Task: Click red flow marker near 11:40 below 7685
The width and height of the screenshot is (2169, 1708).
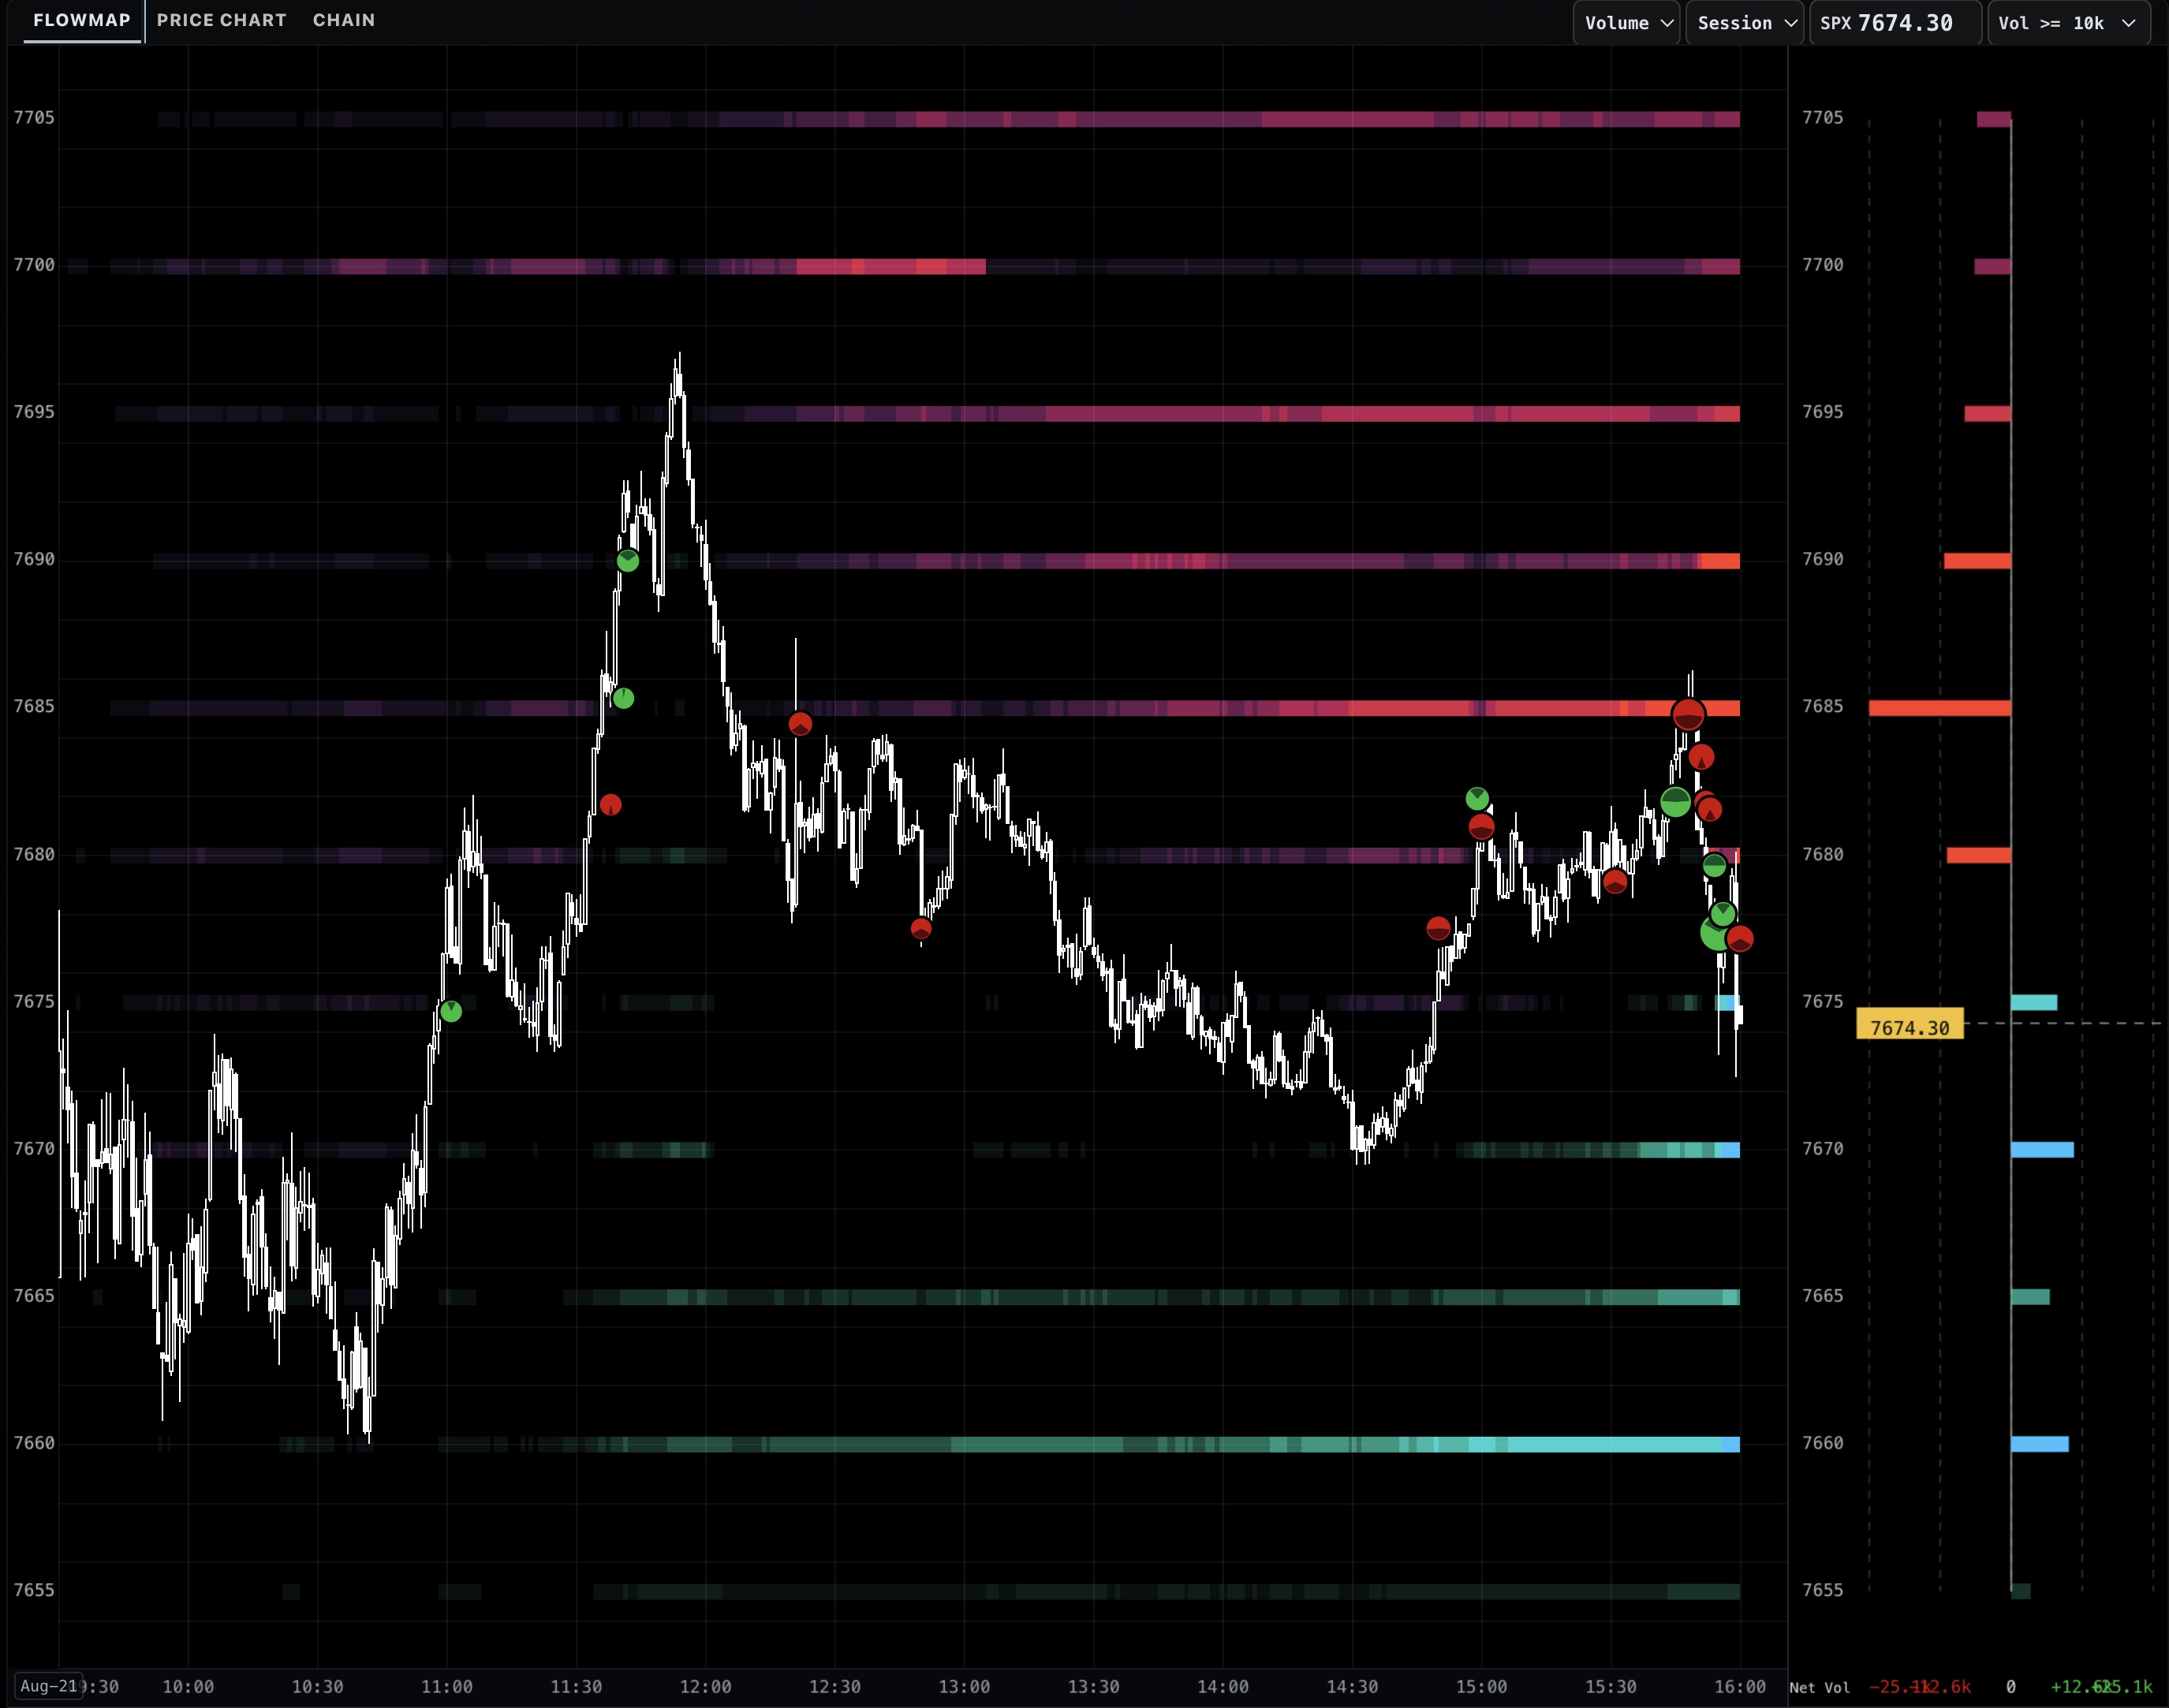Action: coord(611,804)
